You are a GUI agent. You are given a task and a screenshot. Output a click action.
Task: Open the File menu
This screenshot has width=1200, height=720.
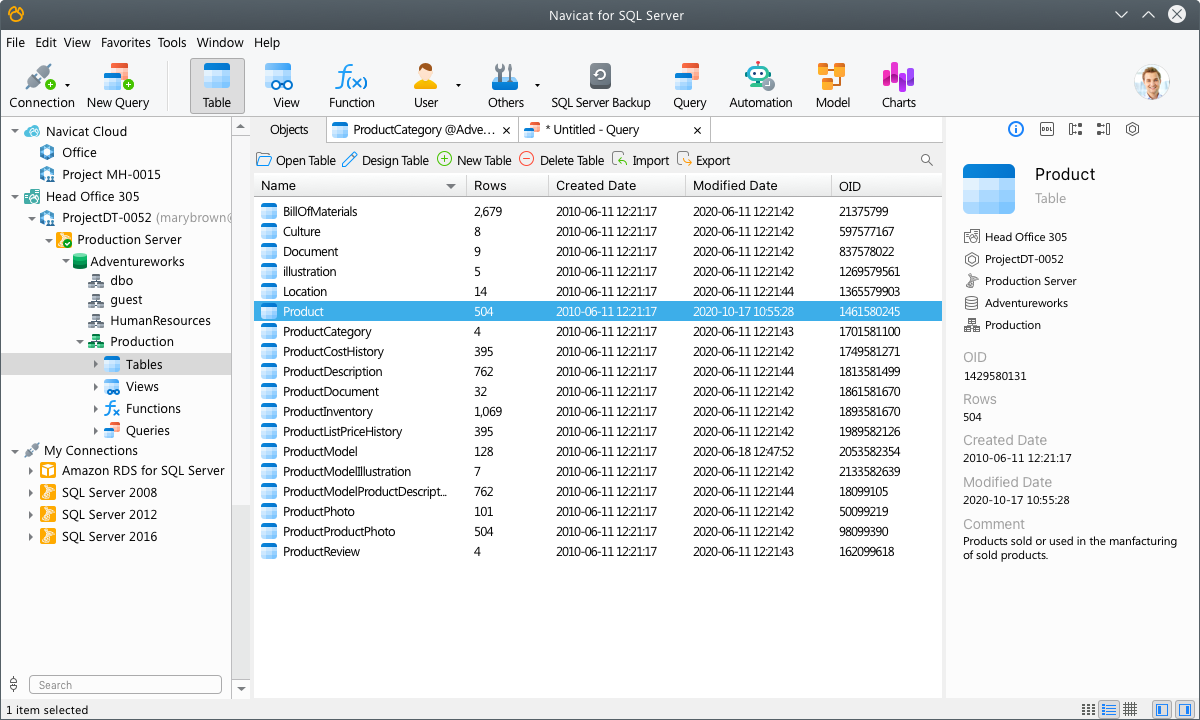click(16, 43)
